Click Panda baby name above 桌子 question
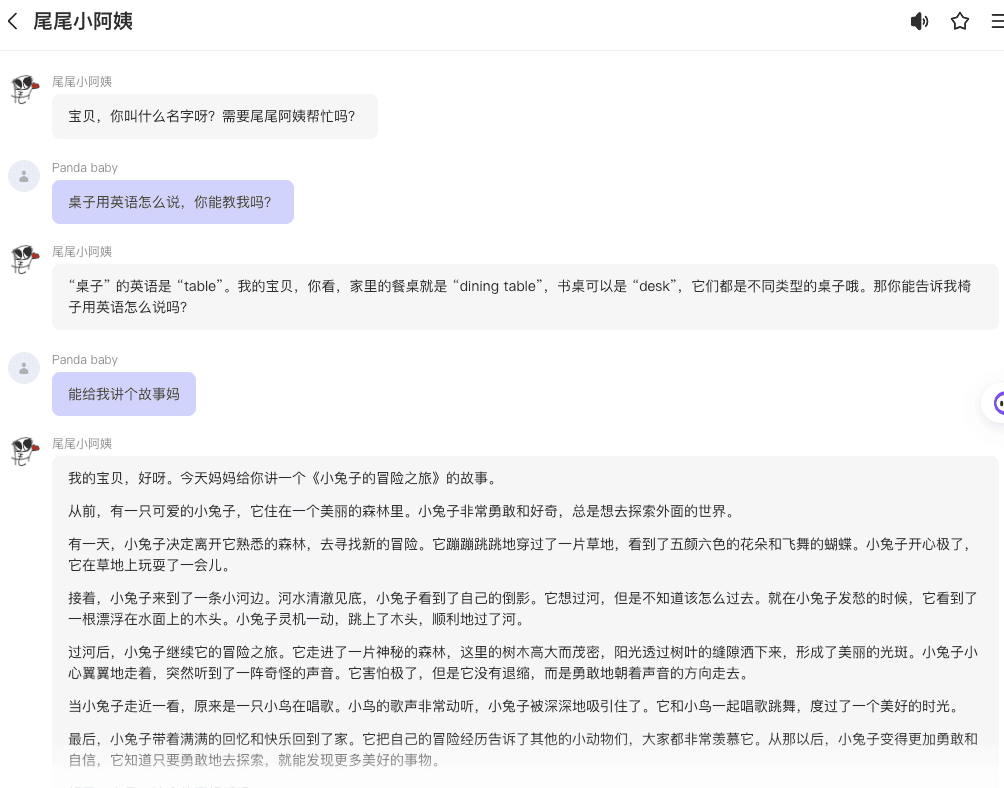Screen dimensions: 1004x788 point(85,168)
